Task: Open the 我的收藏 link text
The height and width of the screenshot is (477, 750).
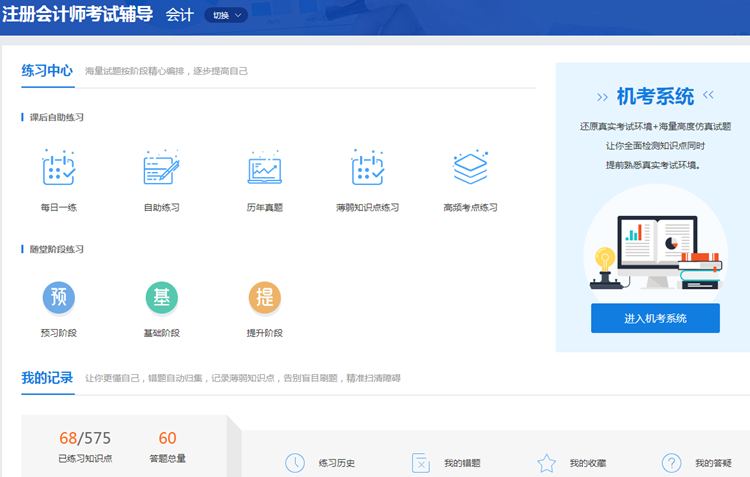Action: coord(587,463)
